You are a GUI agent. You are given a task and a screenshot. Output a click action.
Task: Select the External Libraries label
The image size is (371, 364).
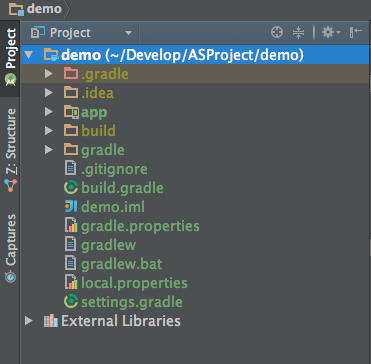pyautogui.click(x=121, y=321)
